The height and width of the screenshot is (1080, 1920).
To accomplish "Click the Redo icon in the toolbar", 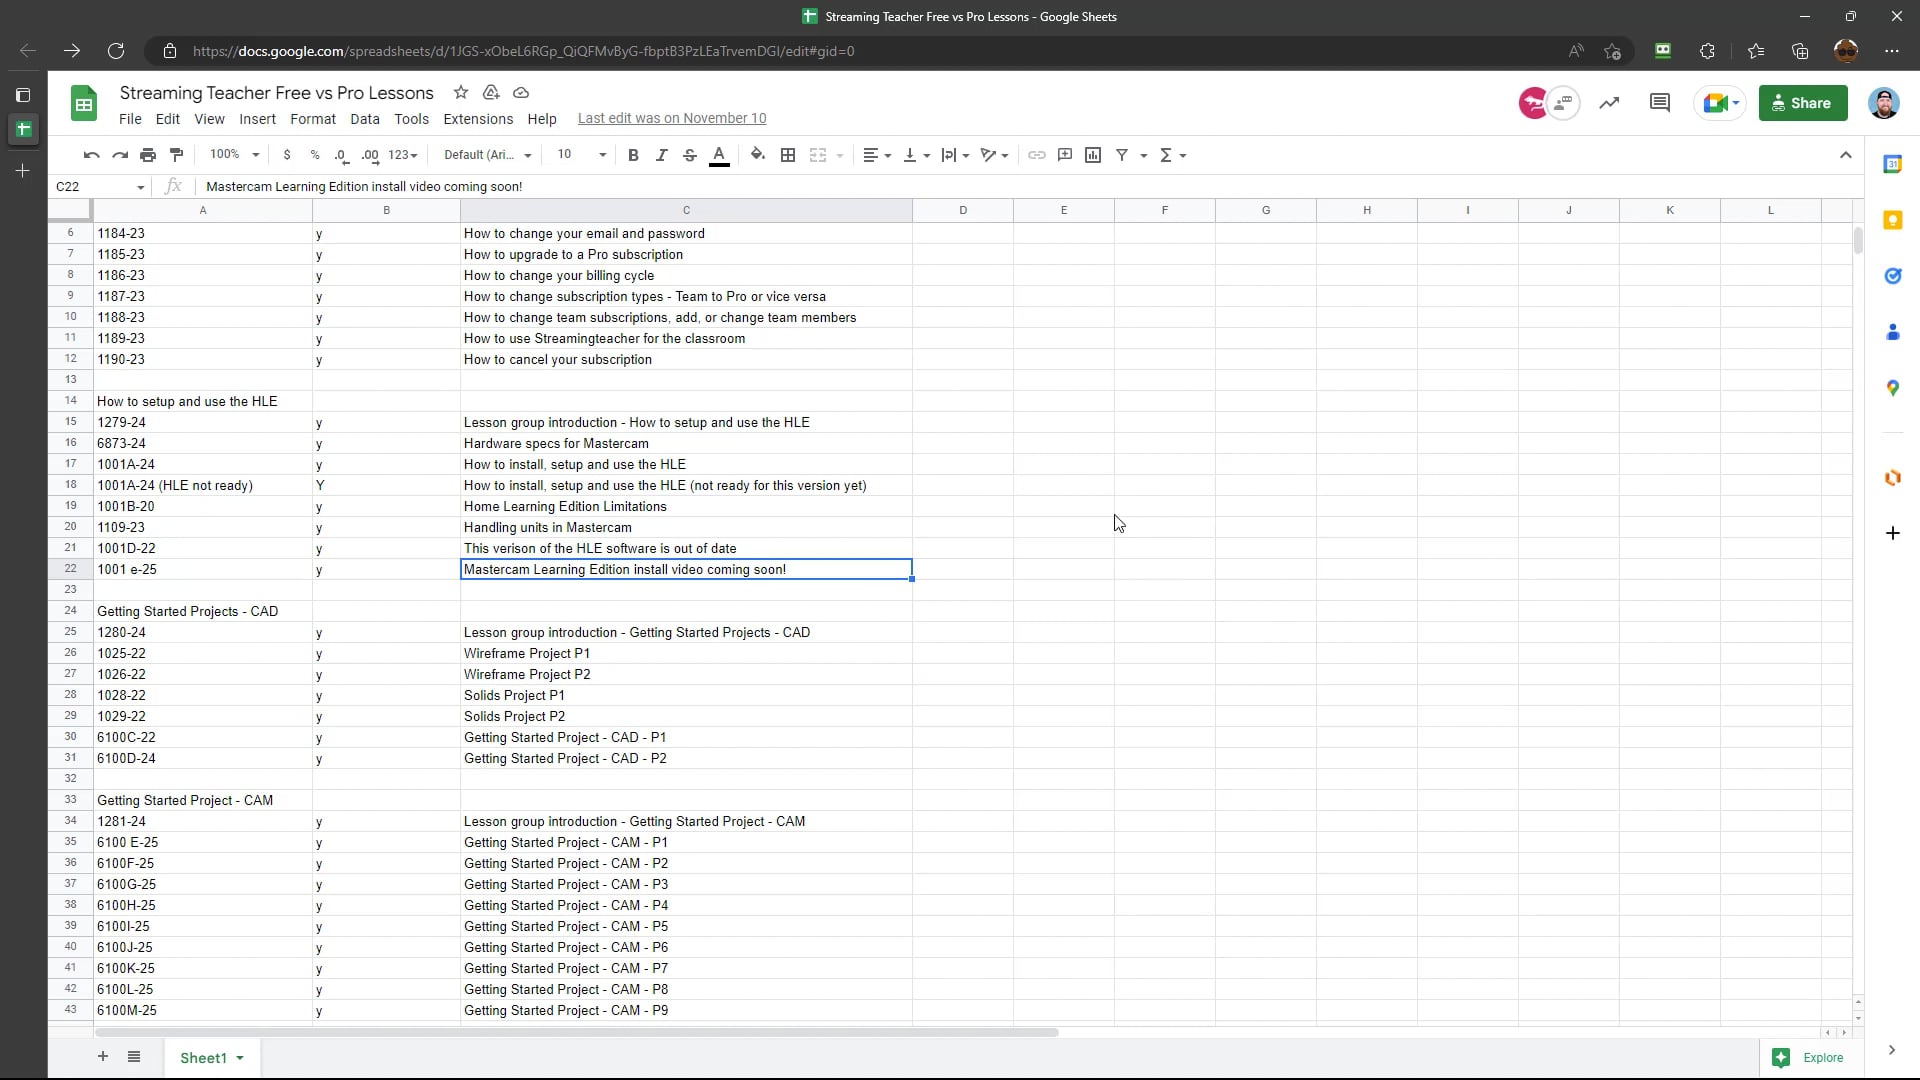I will click(120, 155).
